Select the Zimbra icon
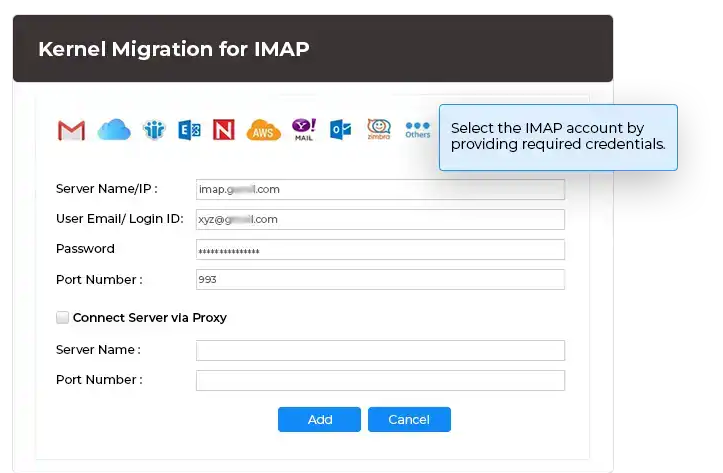Image resolution: width=723 pixels, height=473 pixels. (379, 129)
